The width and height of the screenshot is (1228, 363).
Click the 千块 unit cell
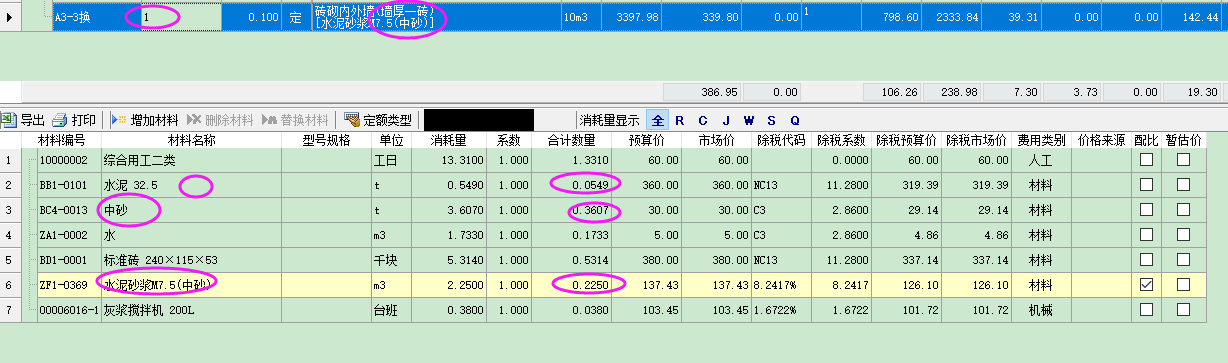pyautogui.click(x=390, y=260)
